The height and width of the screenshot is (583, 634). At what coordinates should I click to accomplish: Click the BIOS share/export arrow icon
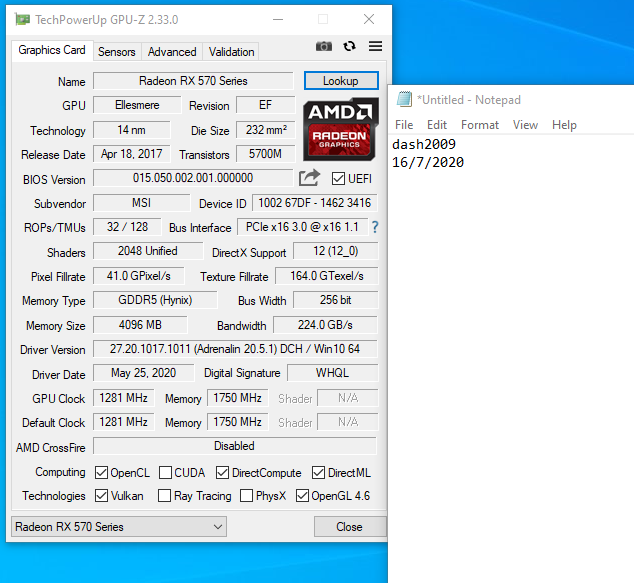click(309, 178)
